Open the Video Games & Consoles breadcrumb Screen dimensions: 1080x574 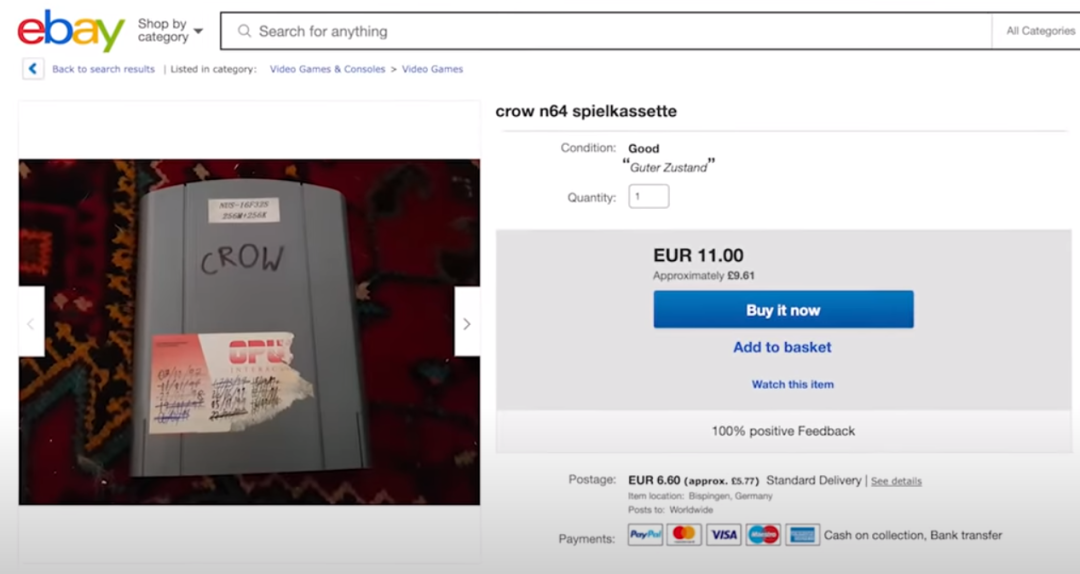pos(327,69)
